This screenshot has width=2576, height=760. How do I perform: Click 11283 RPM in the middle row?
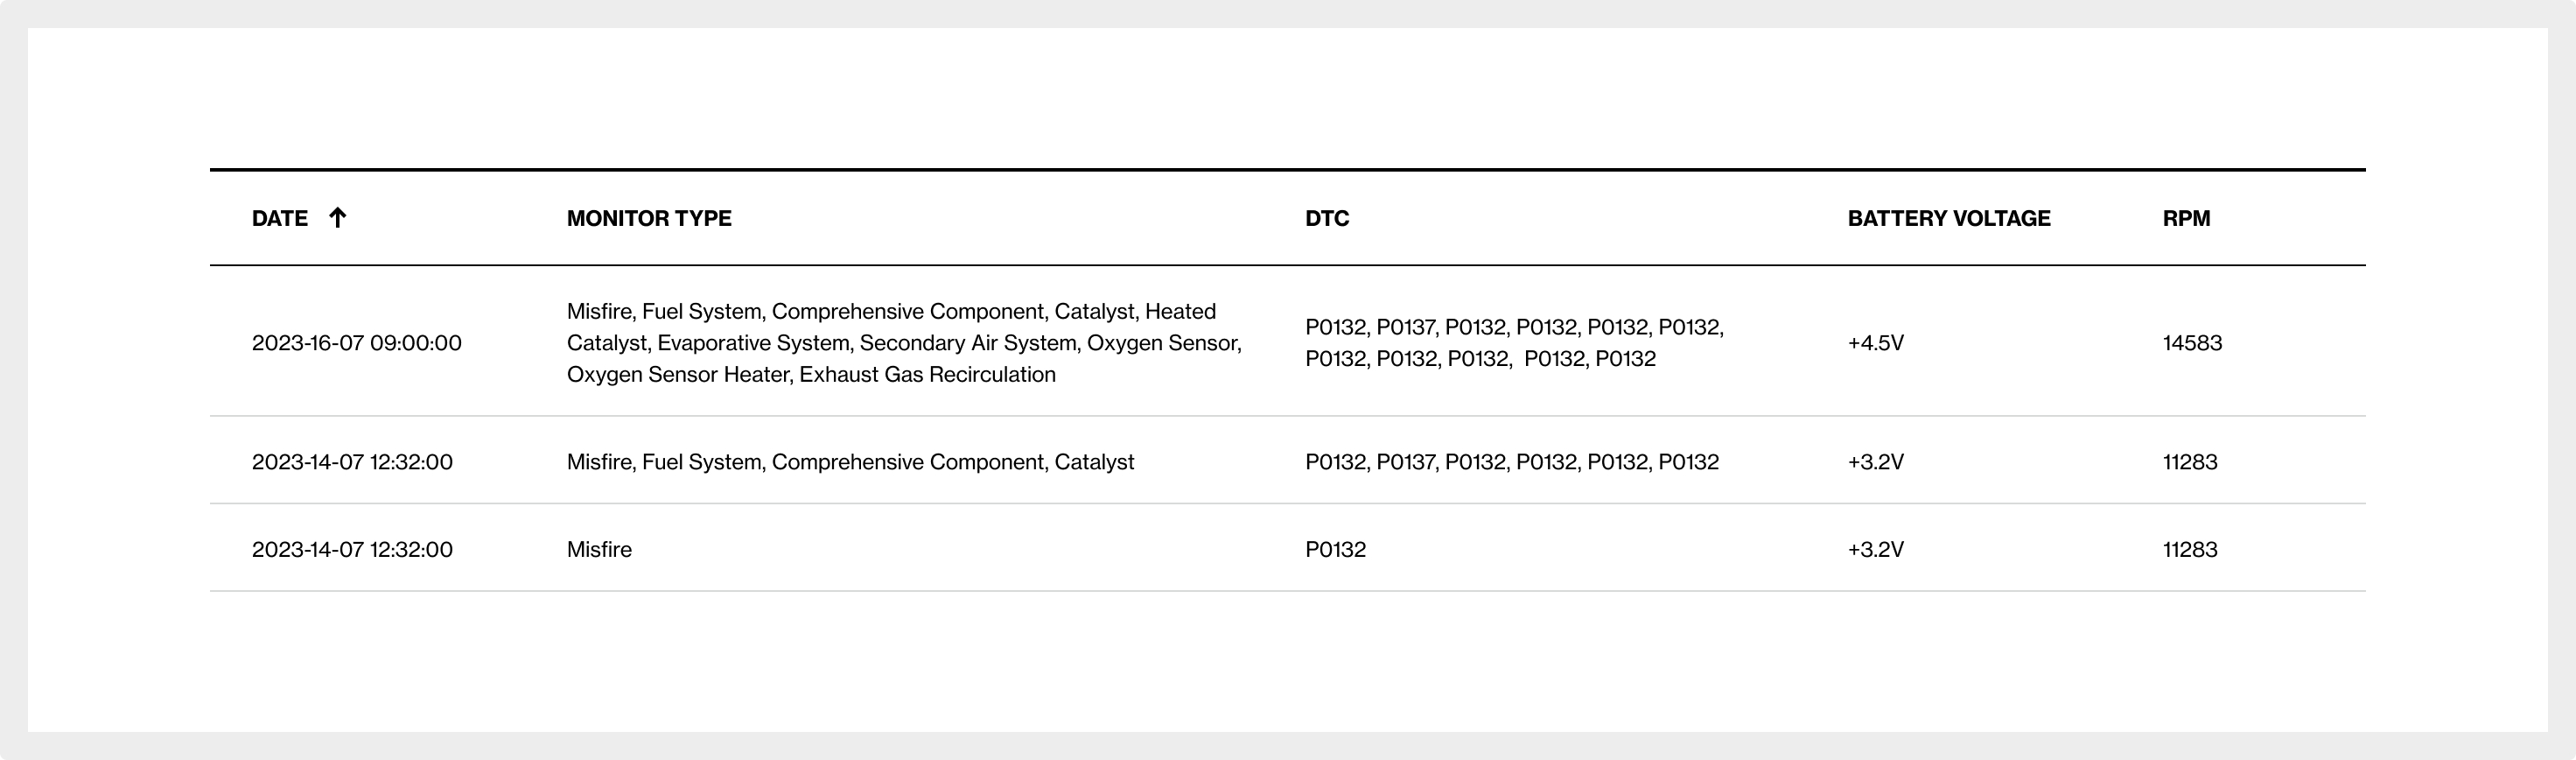pos(2189,462)
